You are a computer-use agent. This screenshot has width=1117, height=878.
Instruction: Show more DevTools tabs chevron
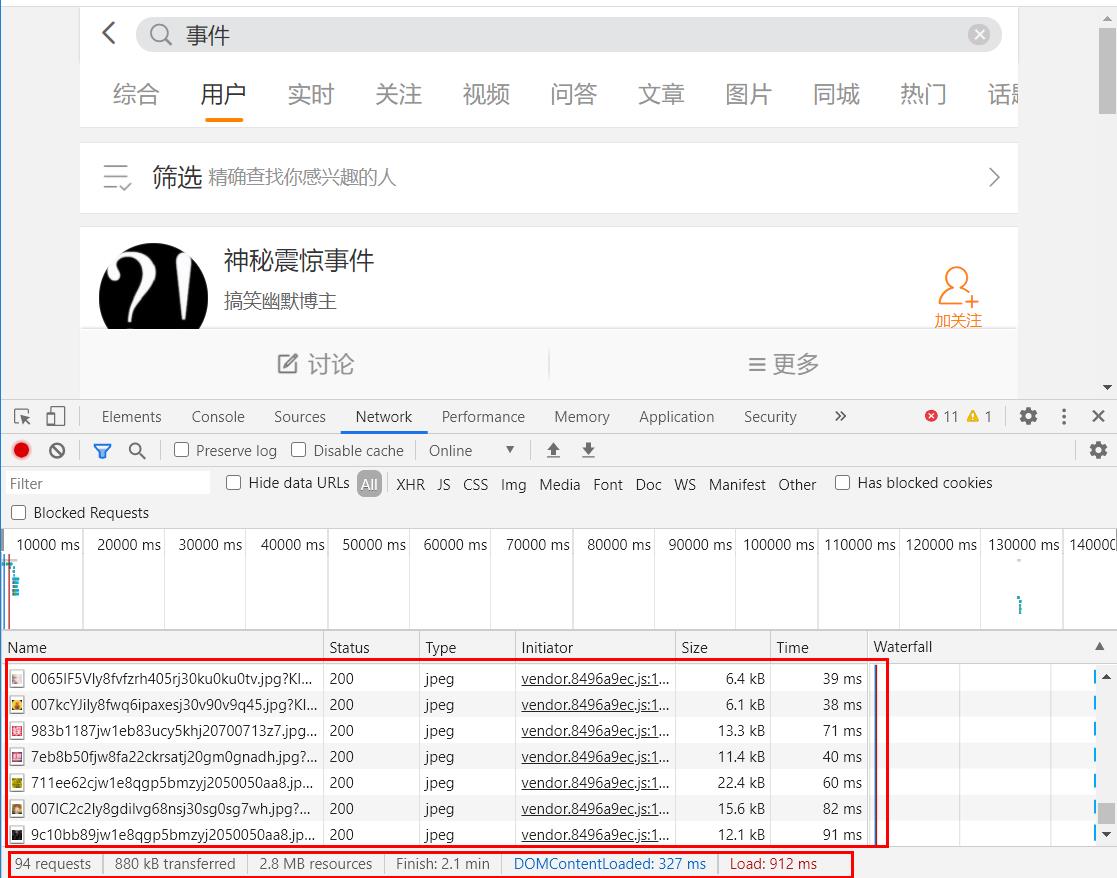tap(841, 416)
